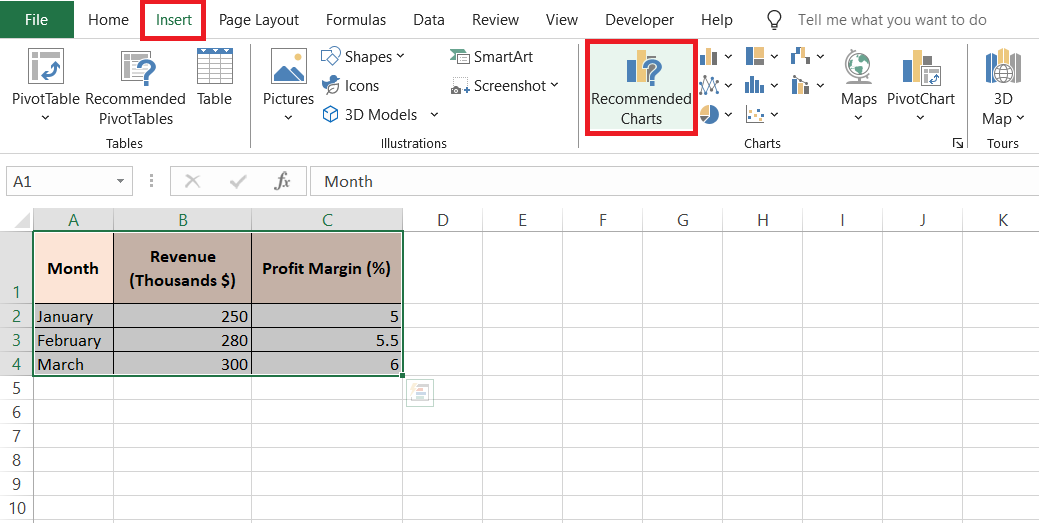Insert a Table

[x=214, y=78]
